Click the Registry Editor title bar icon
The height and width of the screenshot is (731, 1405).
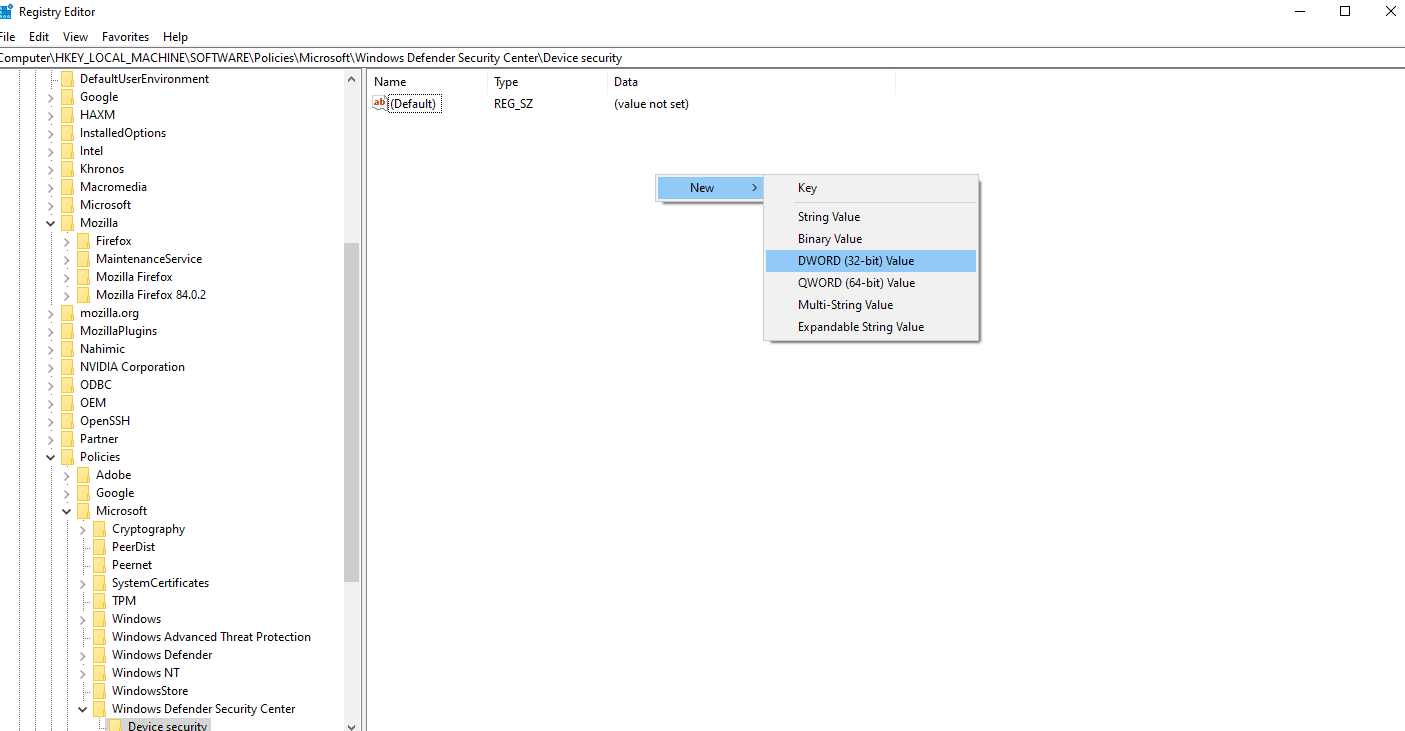[x=6, y=12]
